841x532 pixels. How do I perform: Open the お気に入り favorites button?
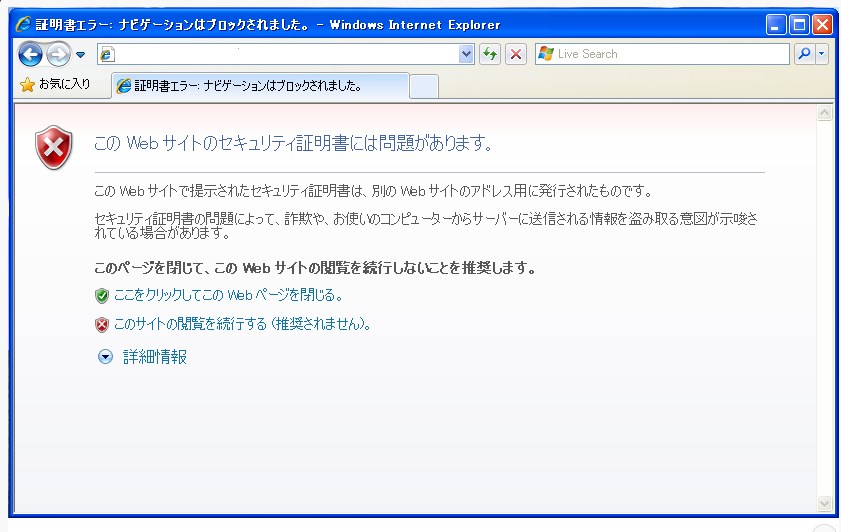(x=56, y=85)
